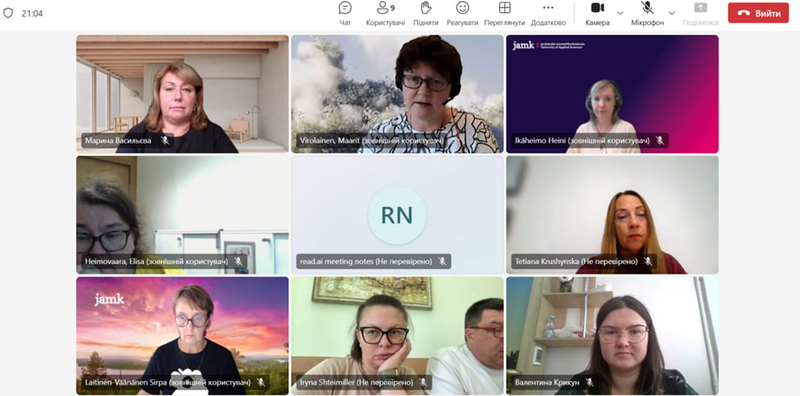
Task: Click muted mic icon for Iryna Shteimiller
Action: 423,382
